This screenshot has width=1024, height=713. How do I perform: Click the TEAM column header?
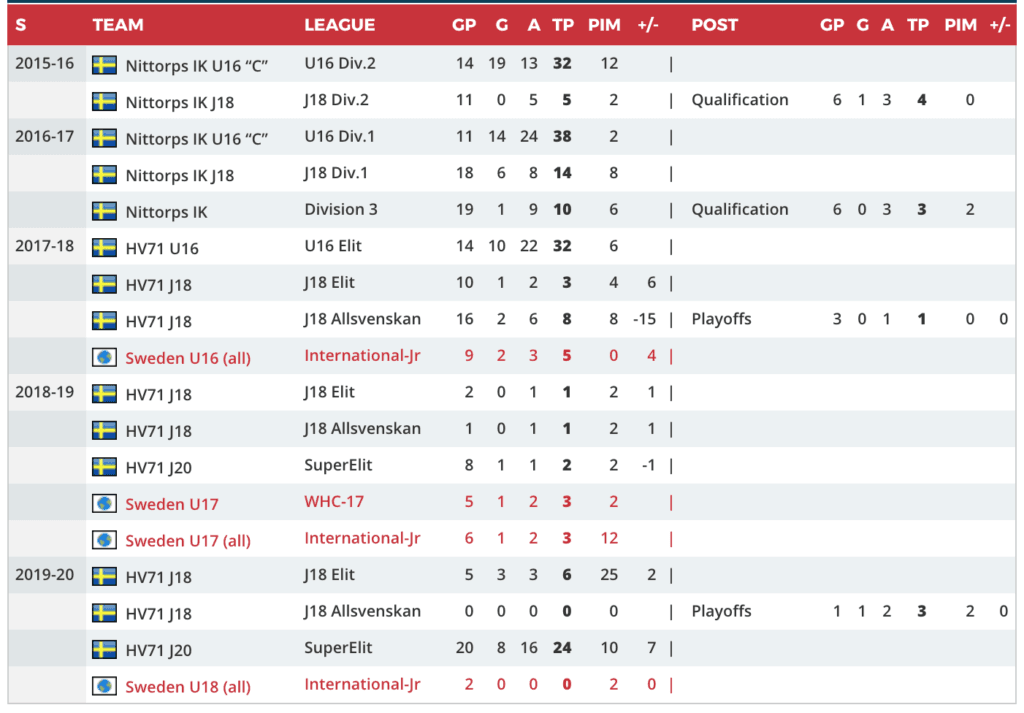click(118, 25)
